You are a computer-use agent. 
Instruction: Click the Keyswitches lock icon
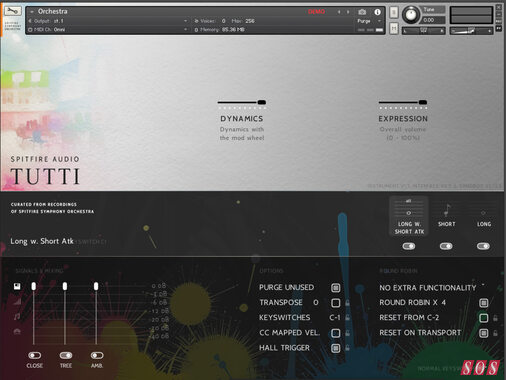coord(348,318)
